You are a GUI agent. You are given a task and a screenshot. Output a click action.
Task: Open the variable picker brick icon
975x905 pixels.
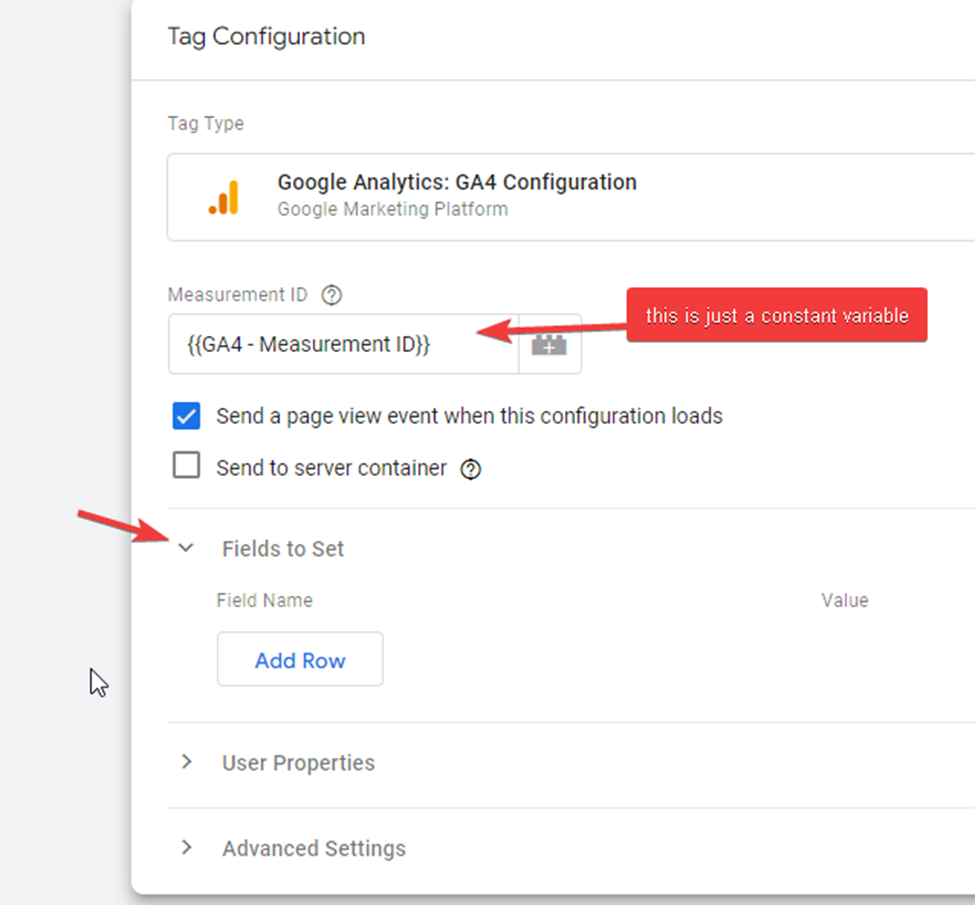[x=549, y=345]
